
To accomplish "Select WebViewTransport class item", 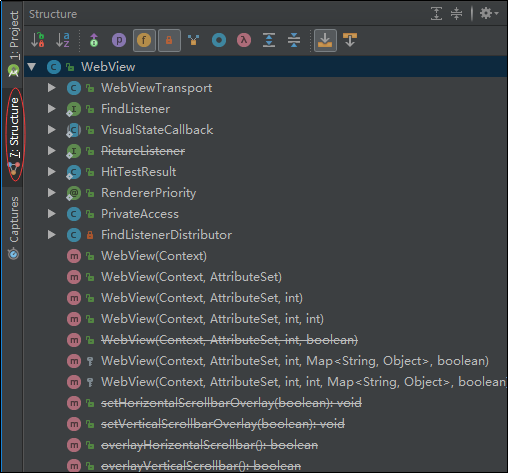I will pyautogui.click(x=156, y=88).
